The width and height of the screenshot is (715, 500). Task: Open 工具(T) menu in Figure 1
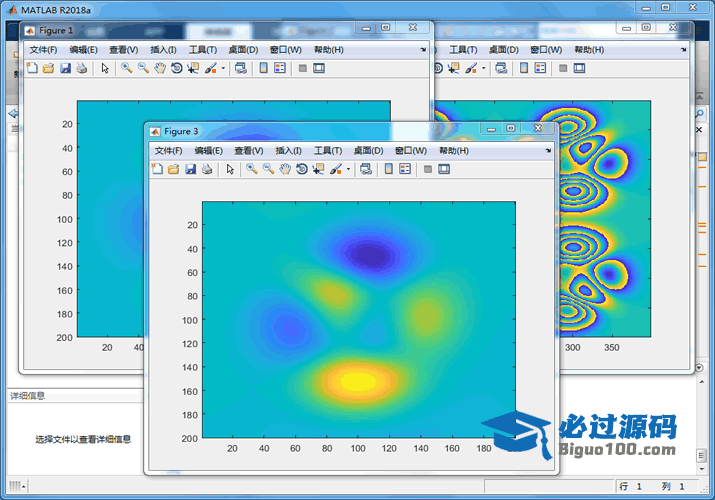[x=203, y=49]
